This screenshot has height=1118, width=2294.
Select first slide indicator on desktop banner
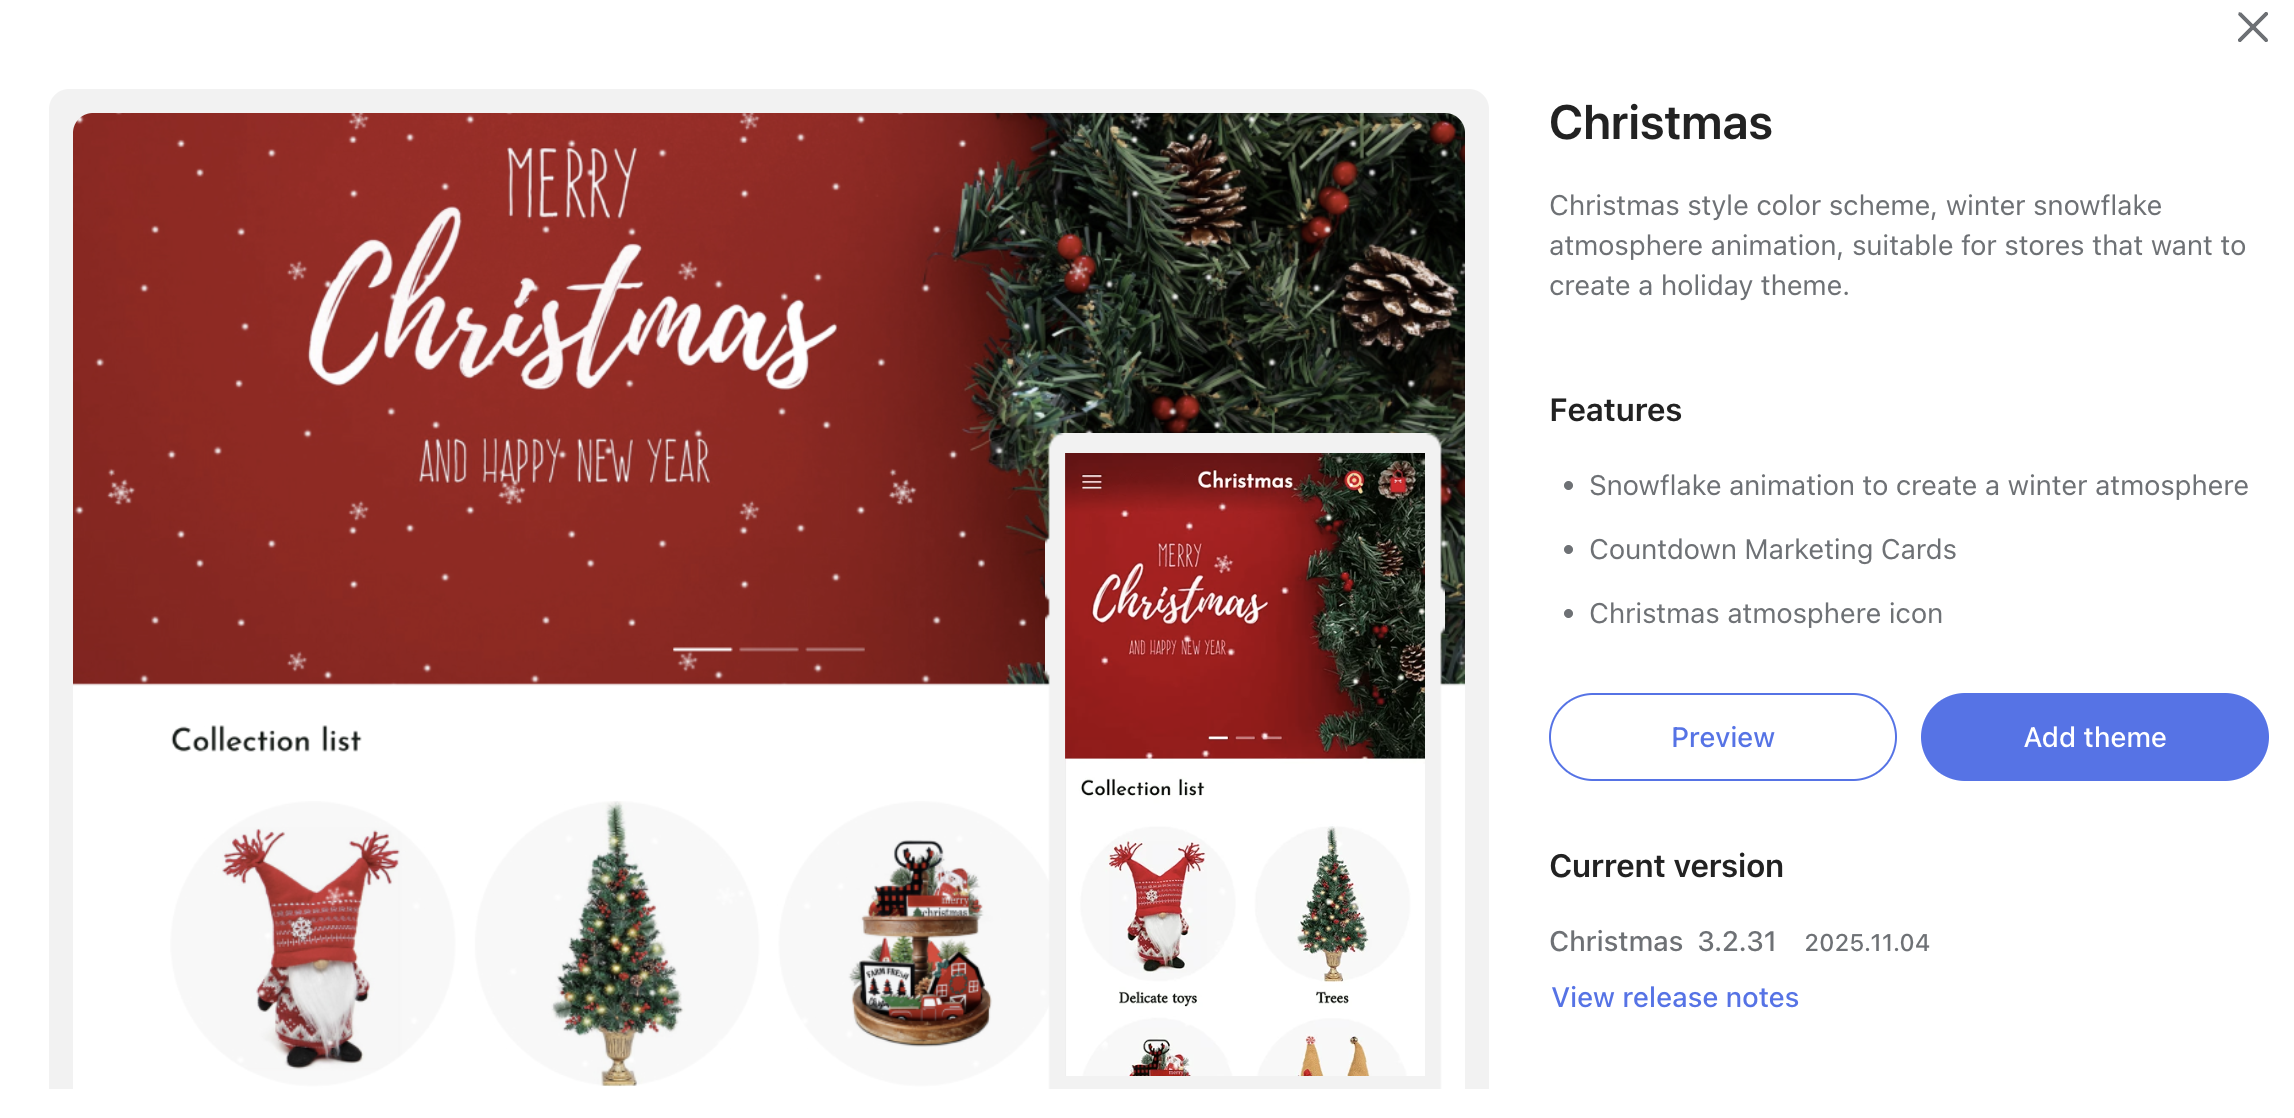[702, 649]
